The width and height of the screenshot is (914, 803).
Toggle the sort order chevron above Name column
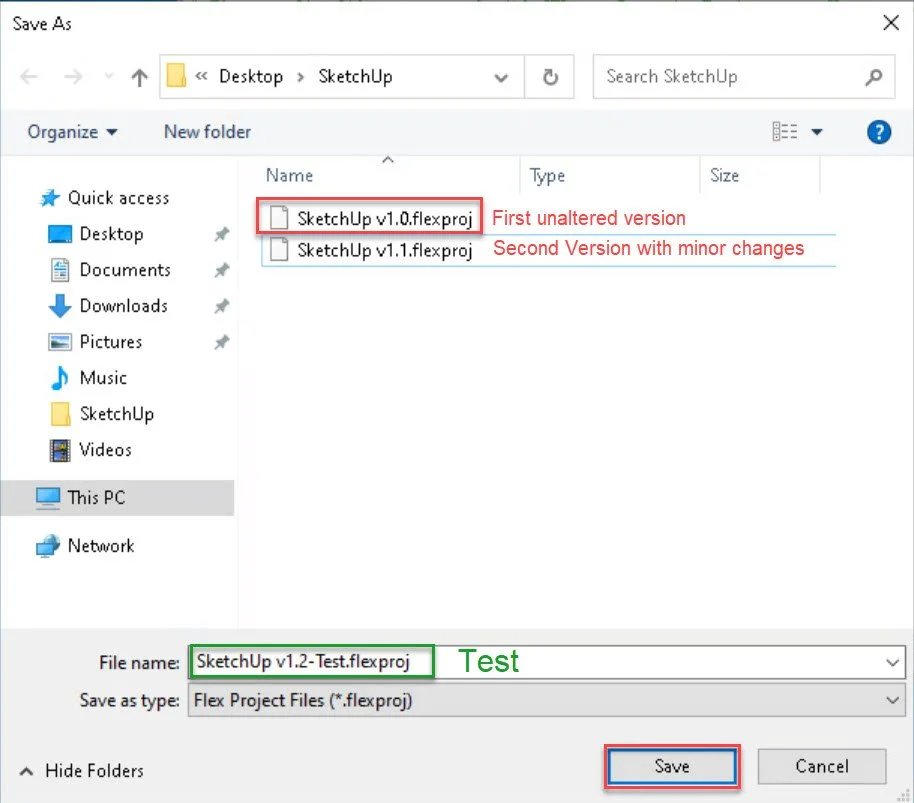388,159
